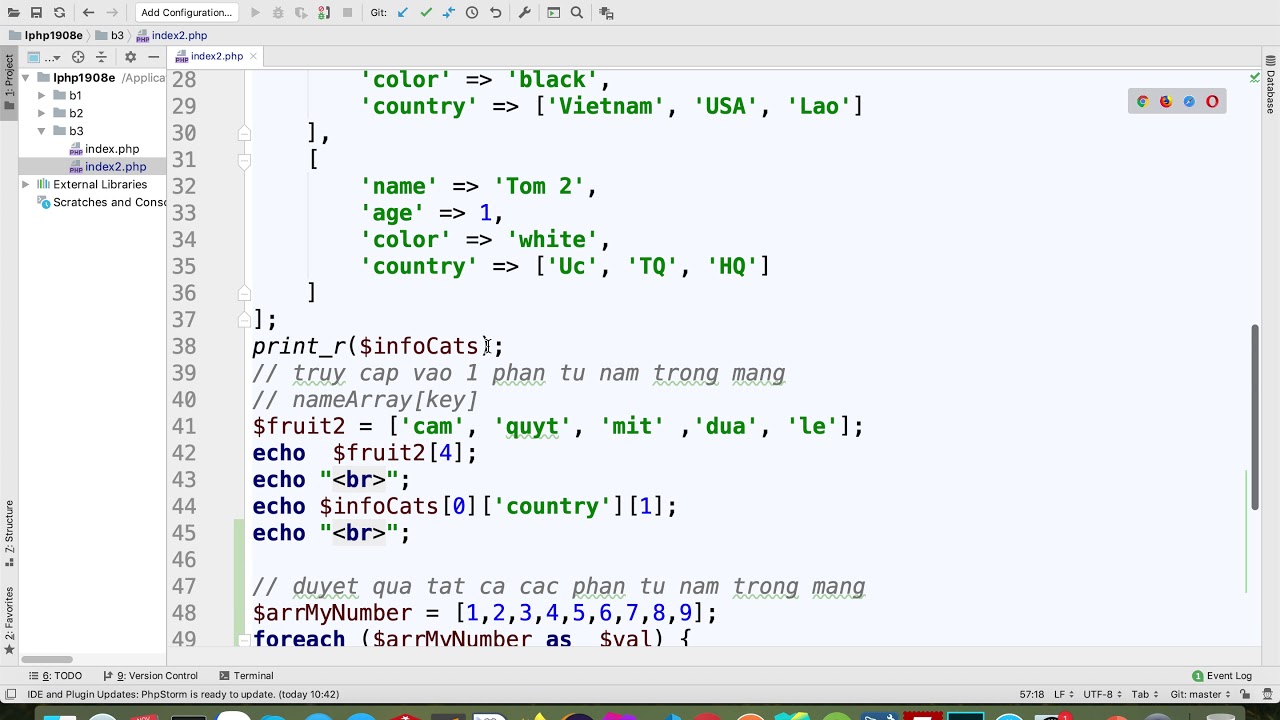This screenshot has height=720, width=1280.
Task: Collapse code fold marker at line 36
Action: coord(243,293)
